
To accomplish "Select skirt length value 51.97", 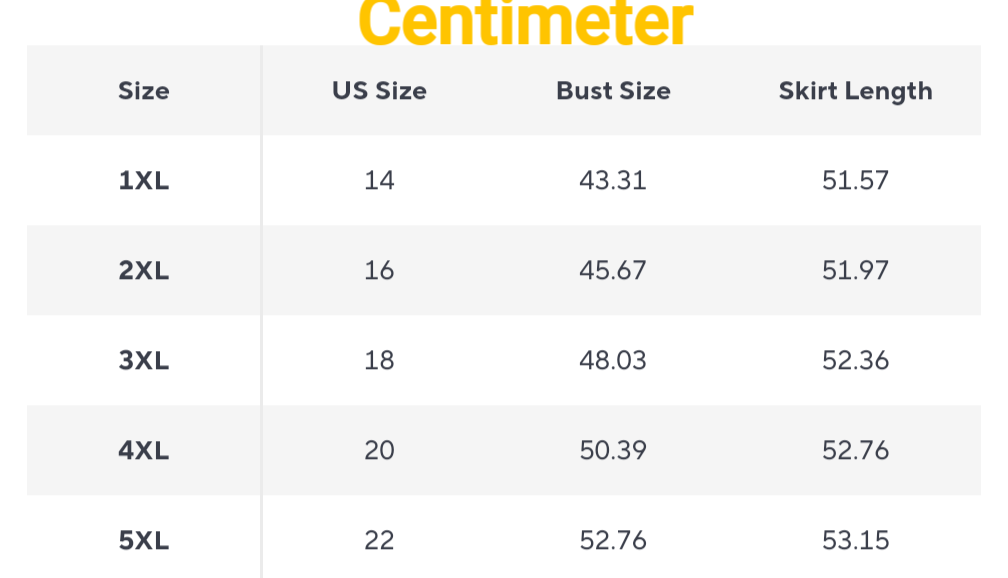I will [x=855, y=271].
